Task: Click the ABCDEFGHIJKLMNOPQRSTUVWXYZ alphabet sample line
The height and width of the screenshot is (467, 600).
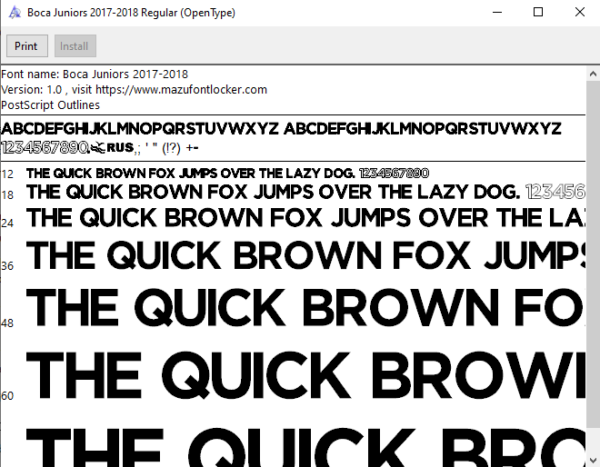Action: 281,129
